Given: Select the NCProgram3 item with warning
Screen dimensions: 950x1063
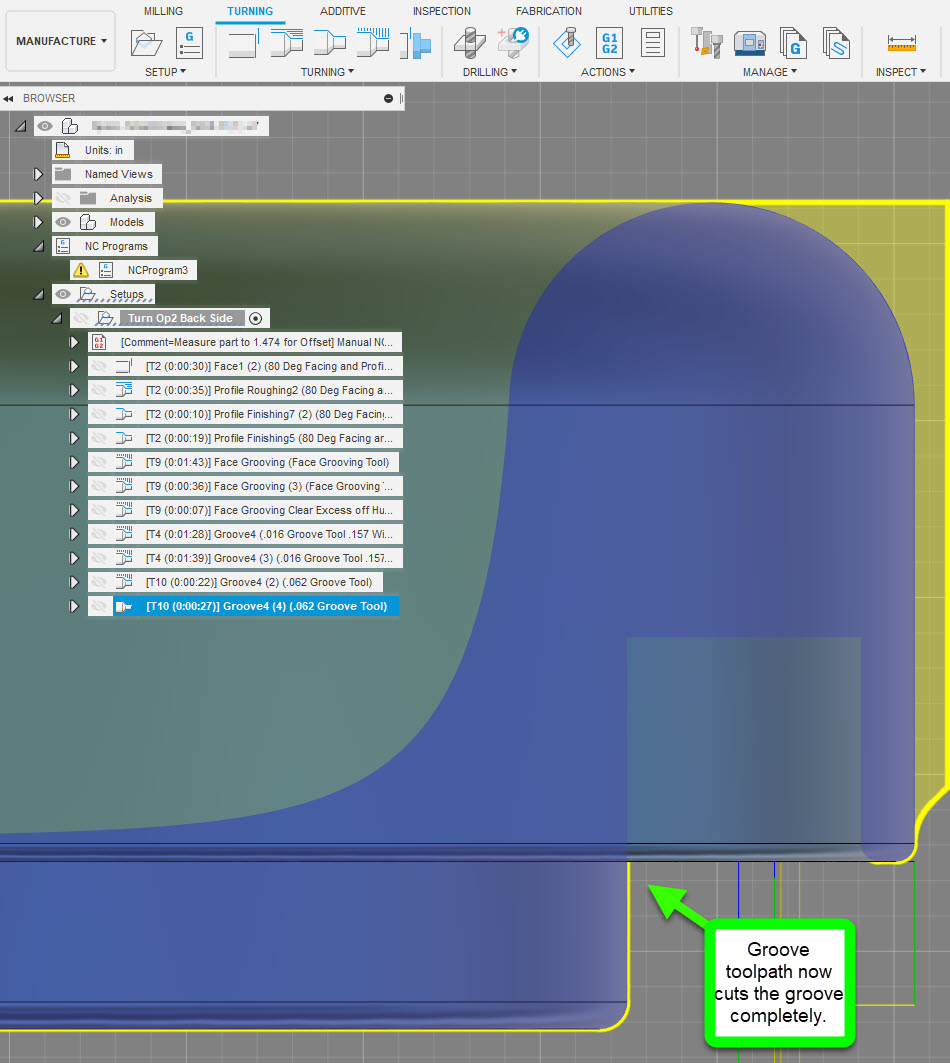Looking at the screenshot, I should pyautogui.click(x=160, y=270).
